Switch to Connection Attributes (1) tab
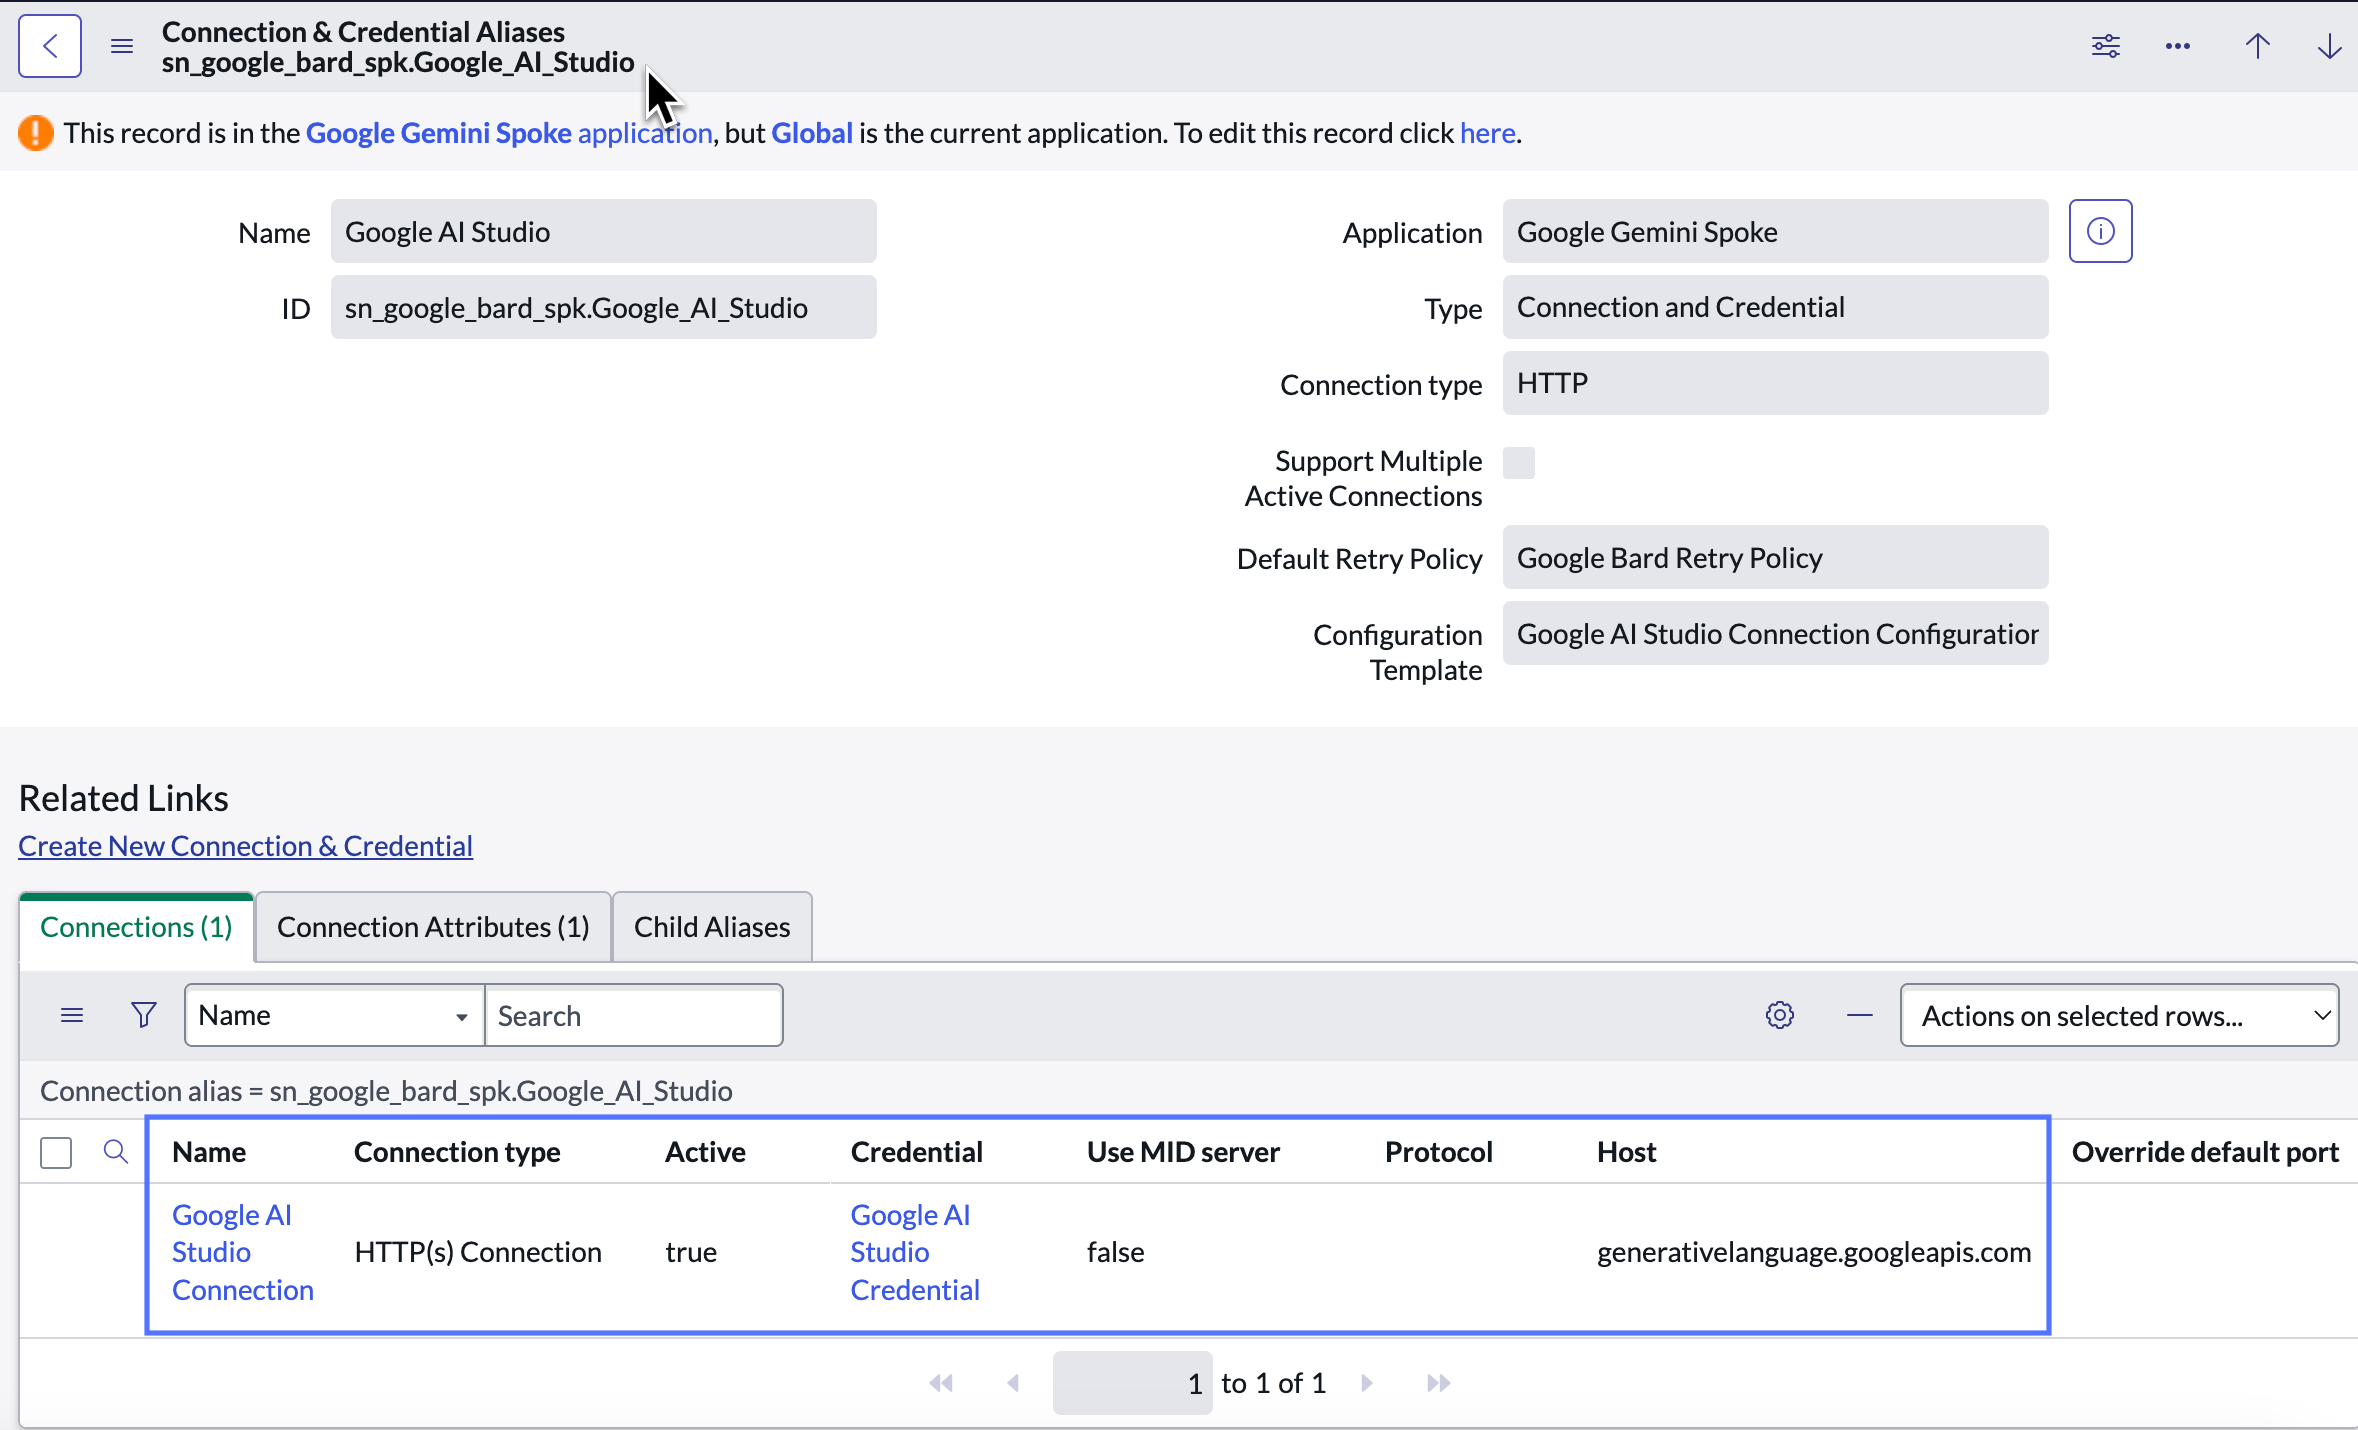 [433, 927]
